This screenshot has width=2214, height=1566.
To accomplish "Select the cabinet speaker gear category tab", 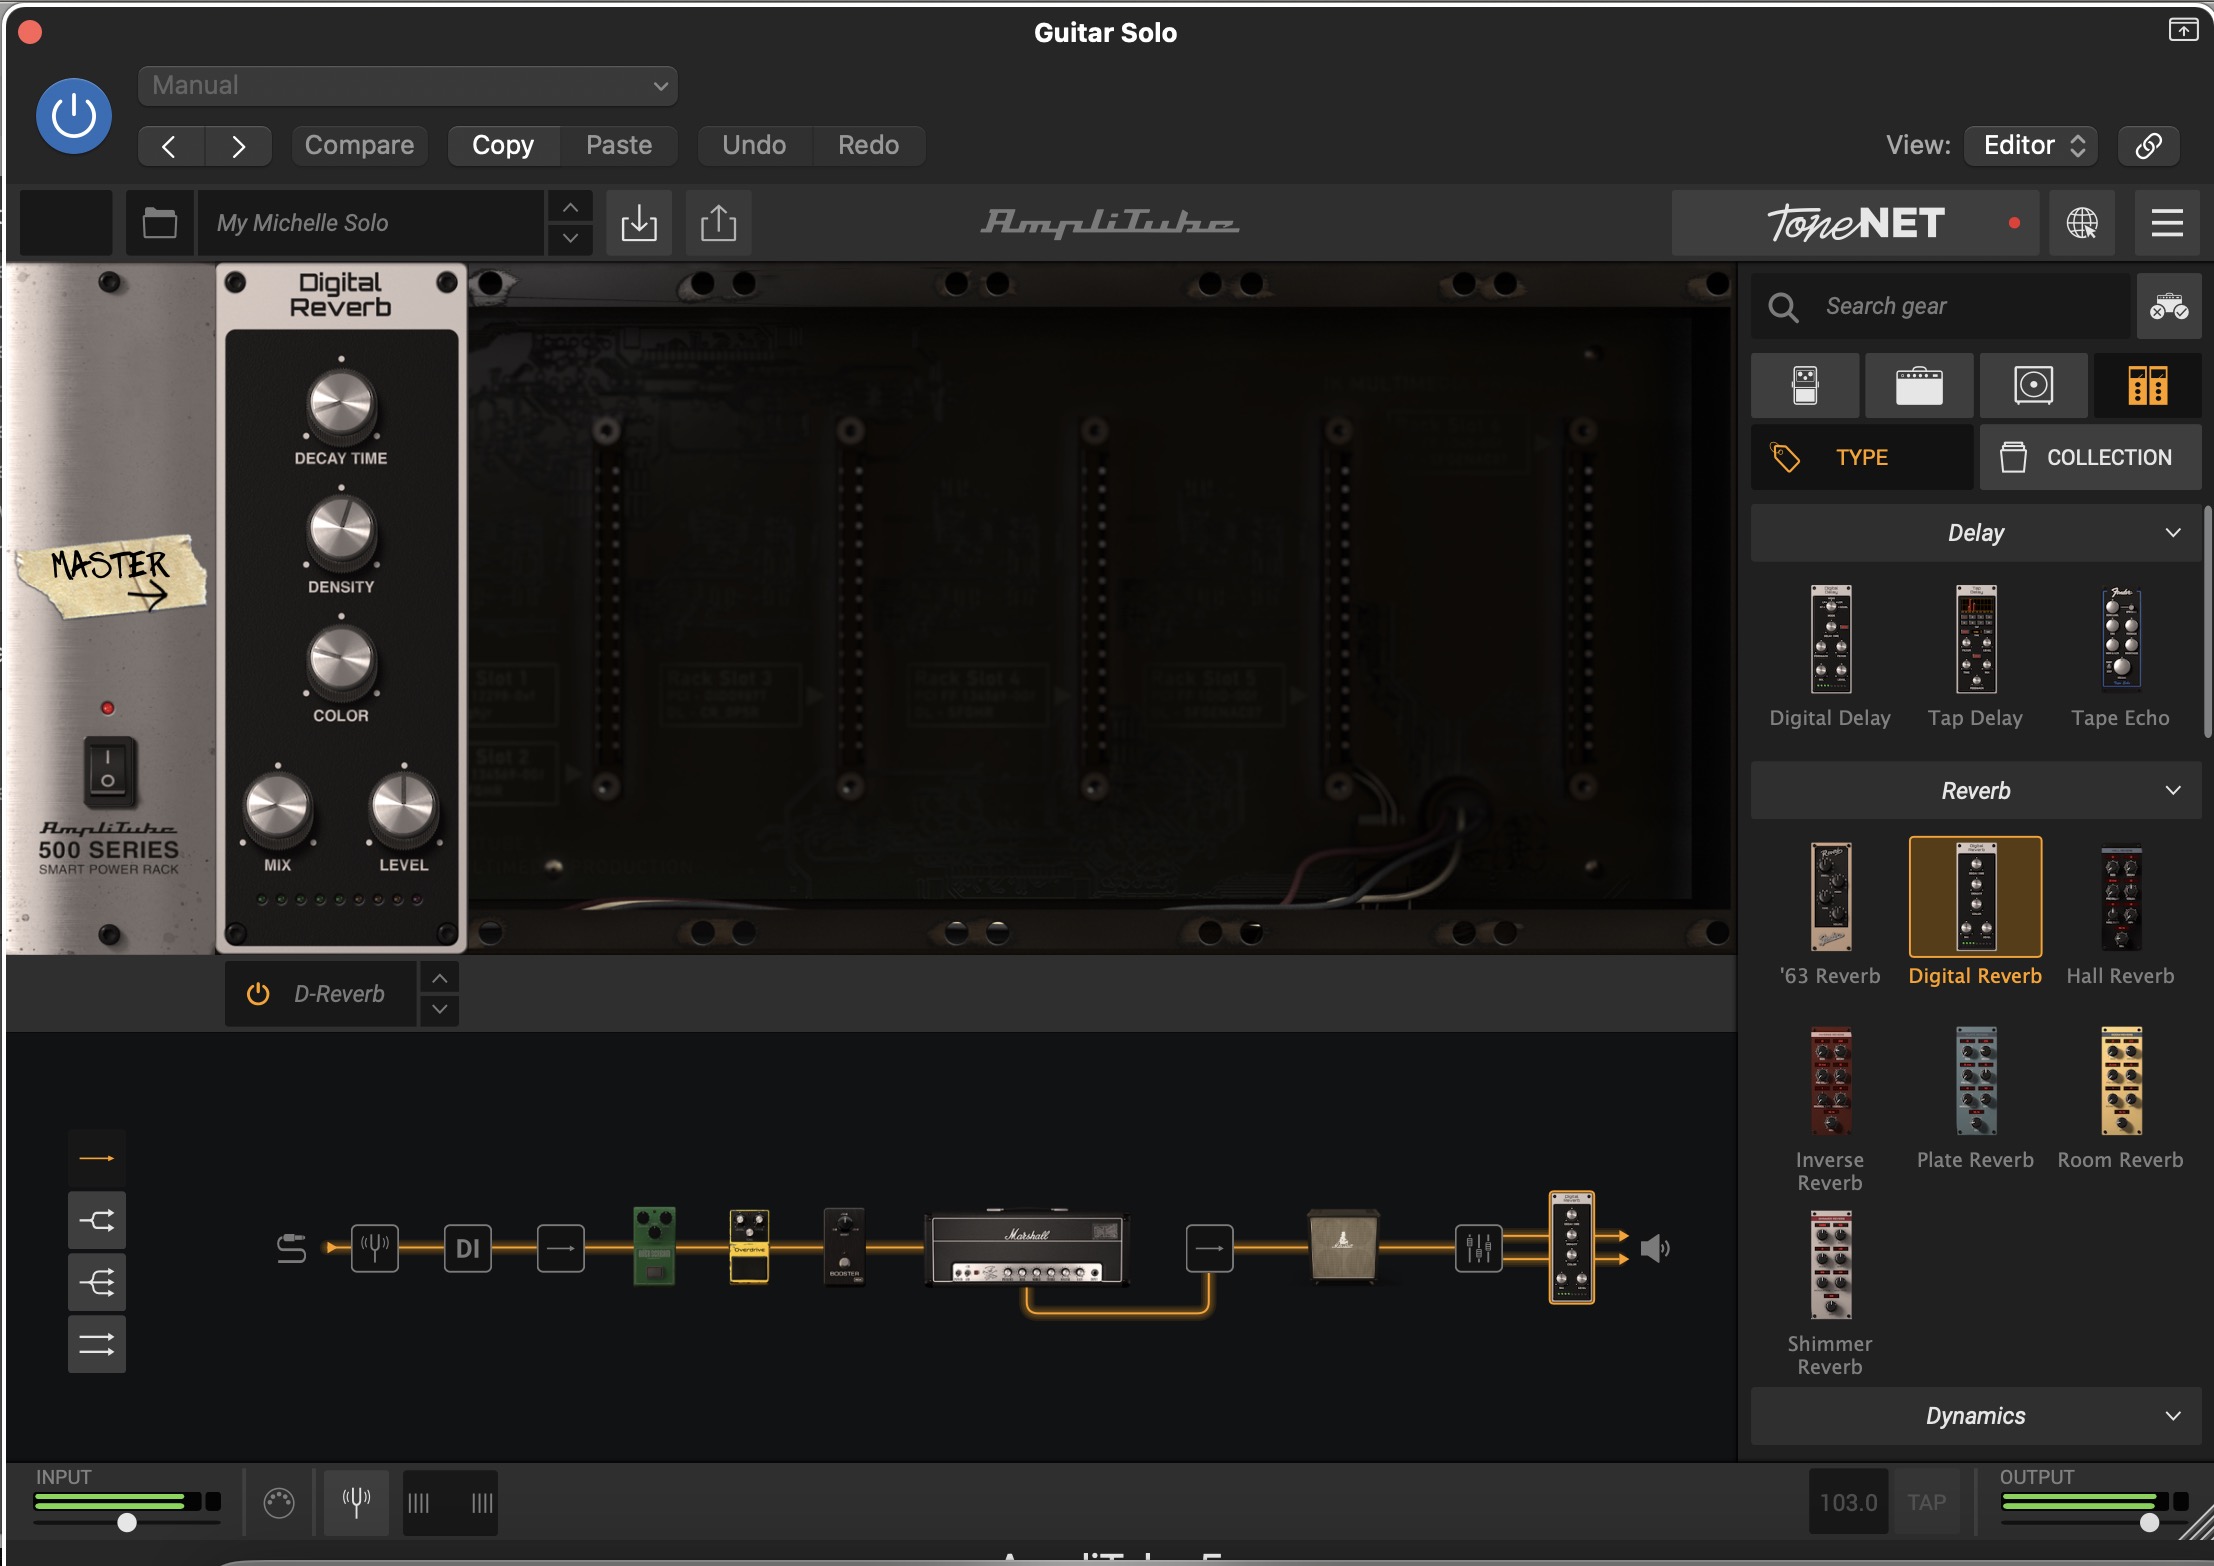I will pos(2033,385).
